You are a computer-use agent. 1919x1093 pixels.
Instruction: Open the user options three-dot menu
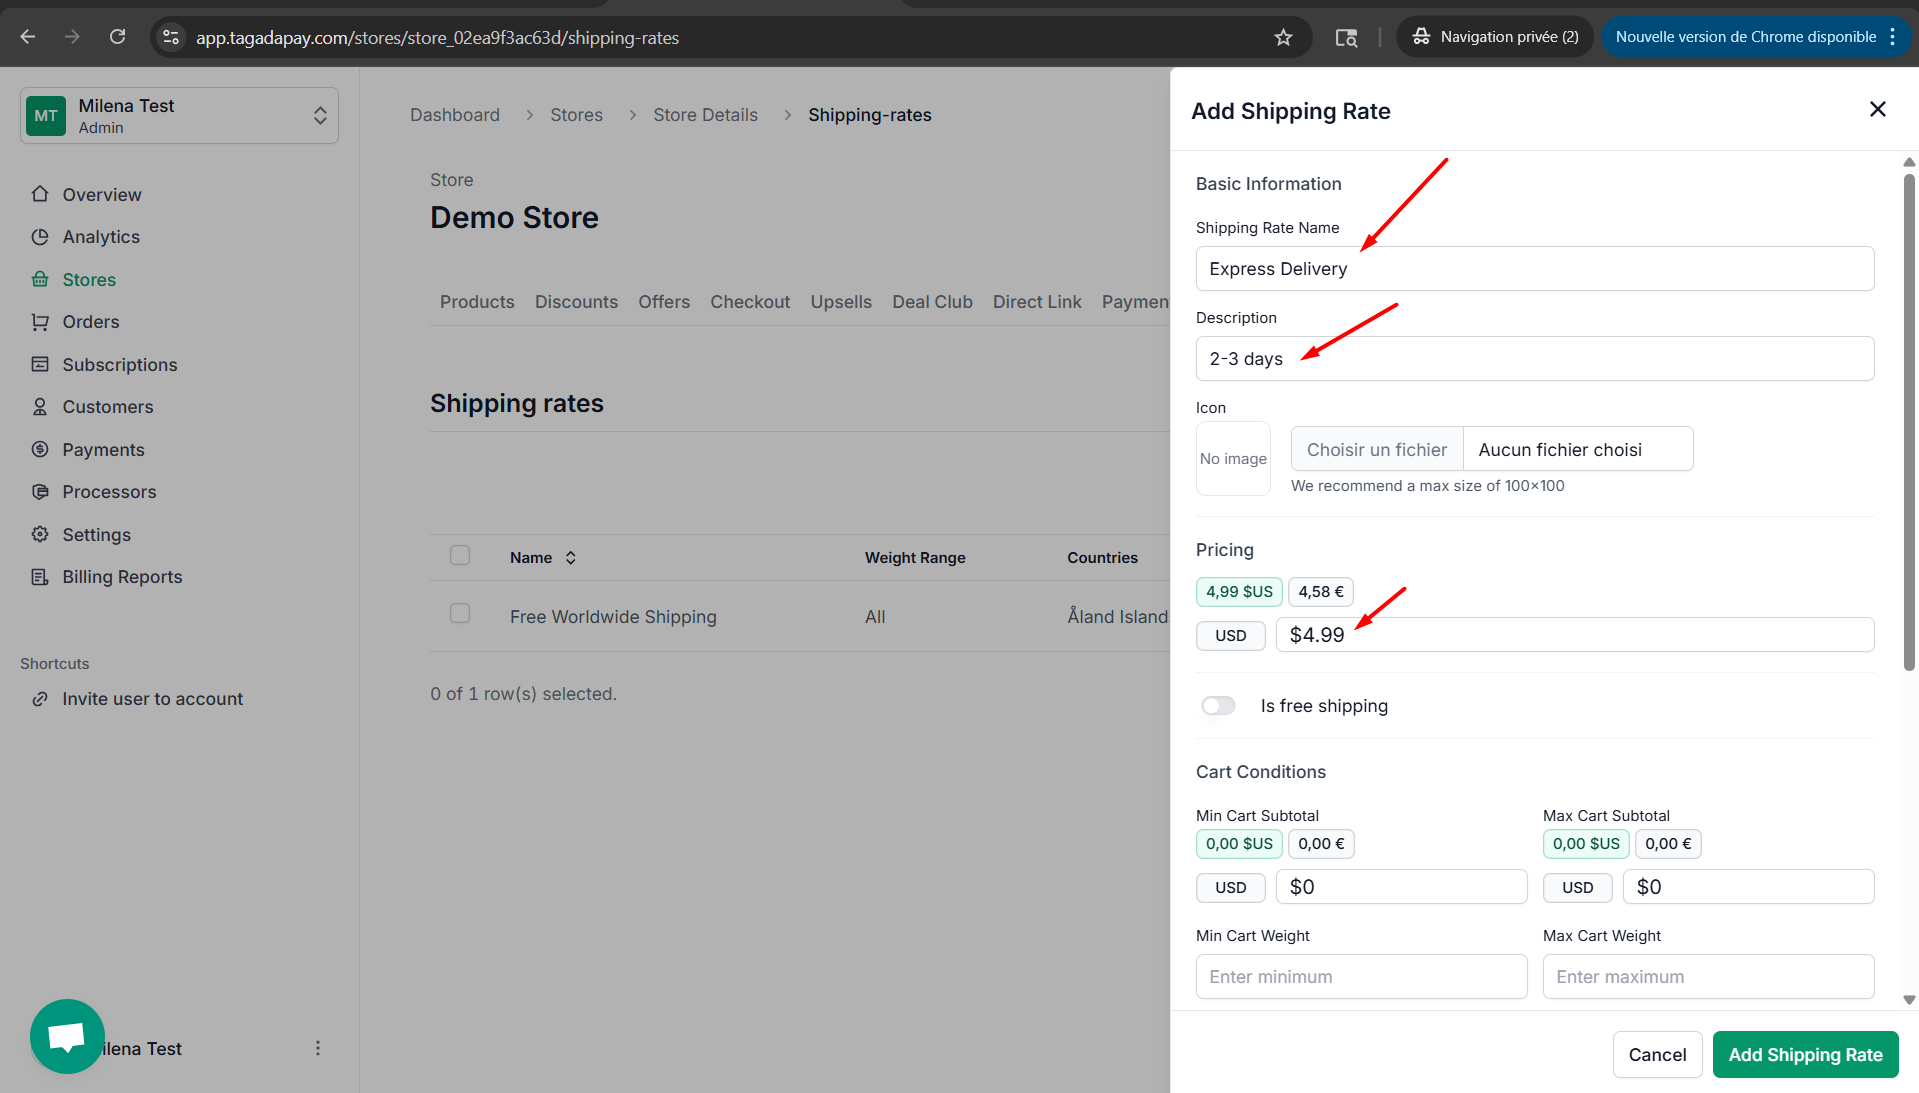point(318,1048)
